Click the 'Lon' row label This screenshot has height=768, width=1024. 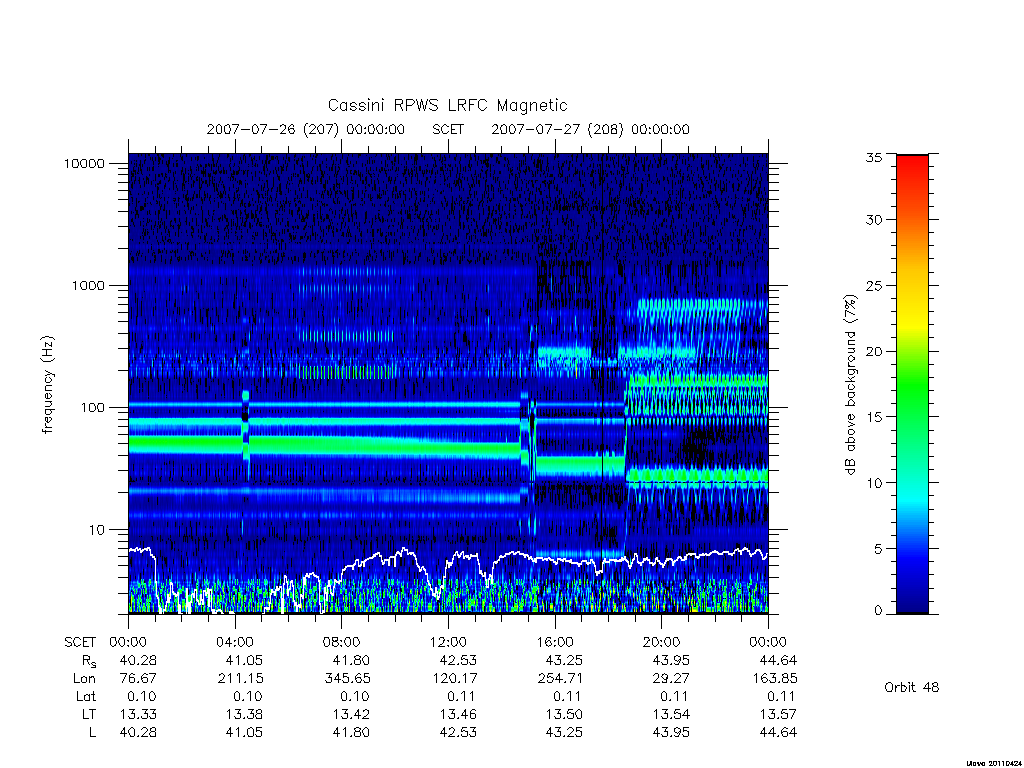pos(84,679)
